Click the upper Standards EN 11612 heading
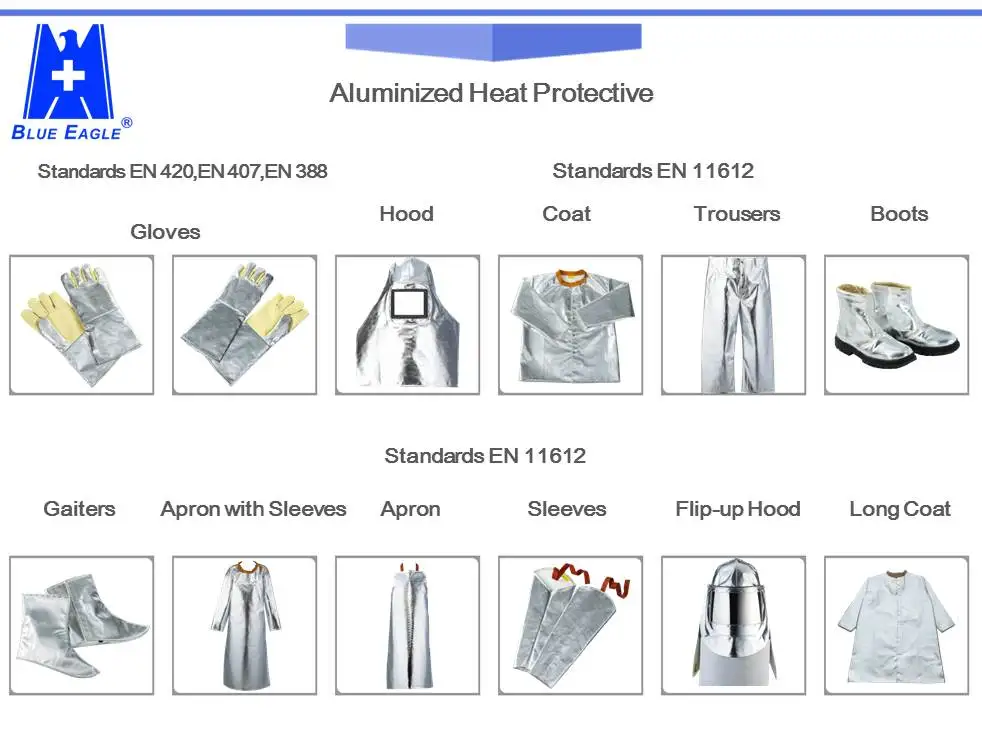This screenshot has width=982, height=756. coord(653,170)
